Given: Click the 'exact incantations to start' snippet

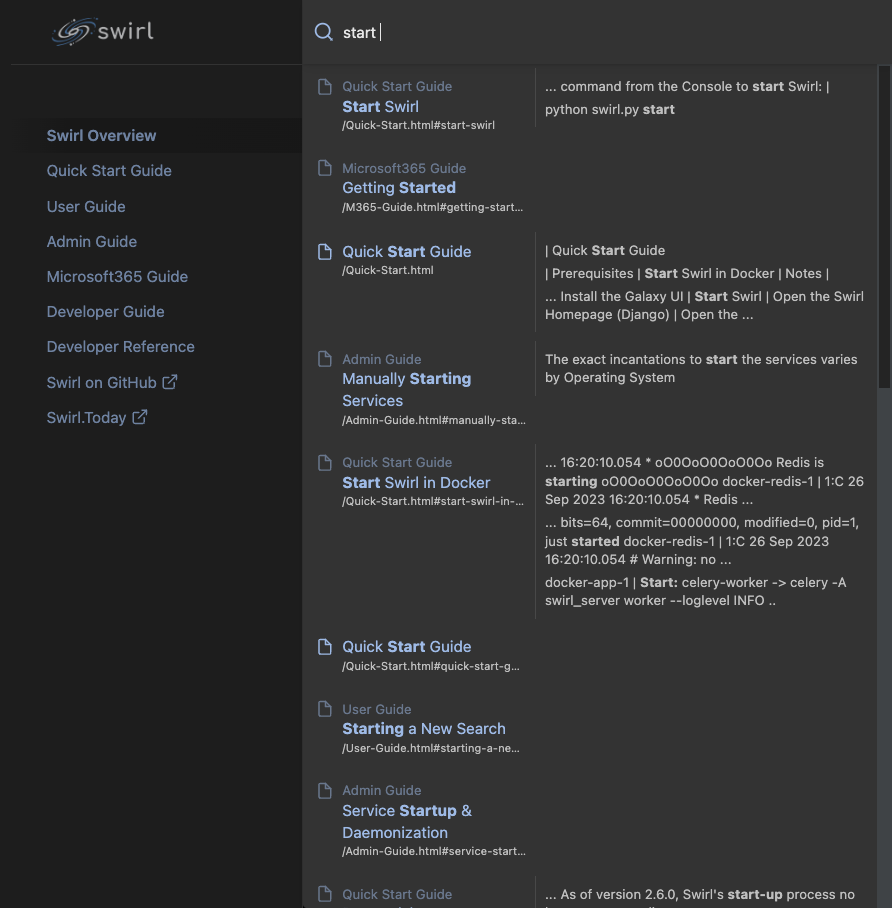Looking at the screenshot, I should click(701, 368).
